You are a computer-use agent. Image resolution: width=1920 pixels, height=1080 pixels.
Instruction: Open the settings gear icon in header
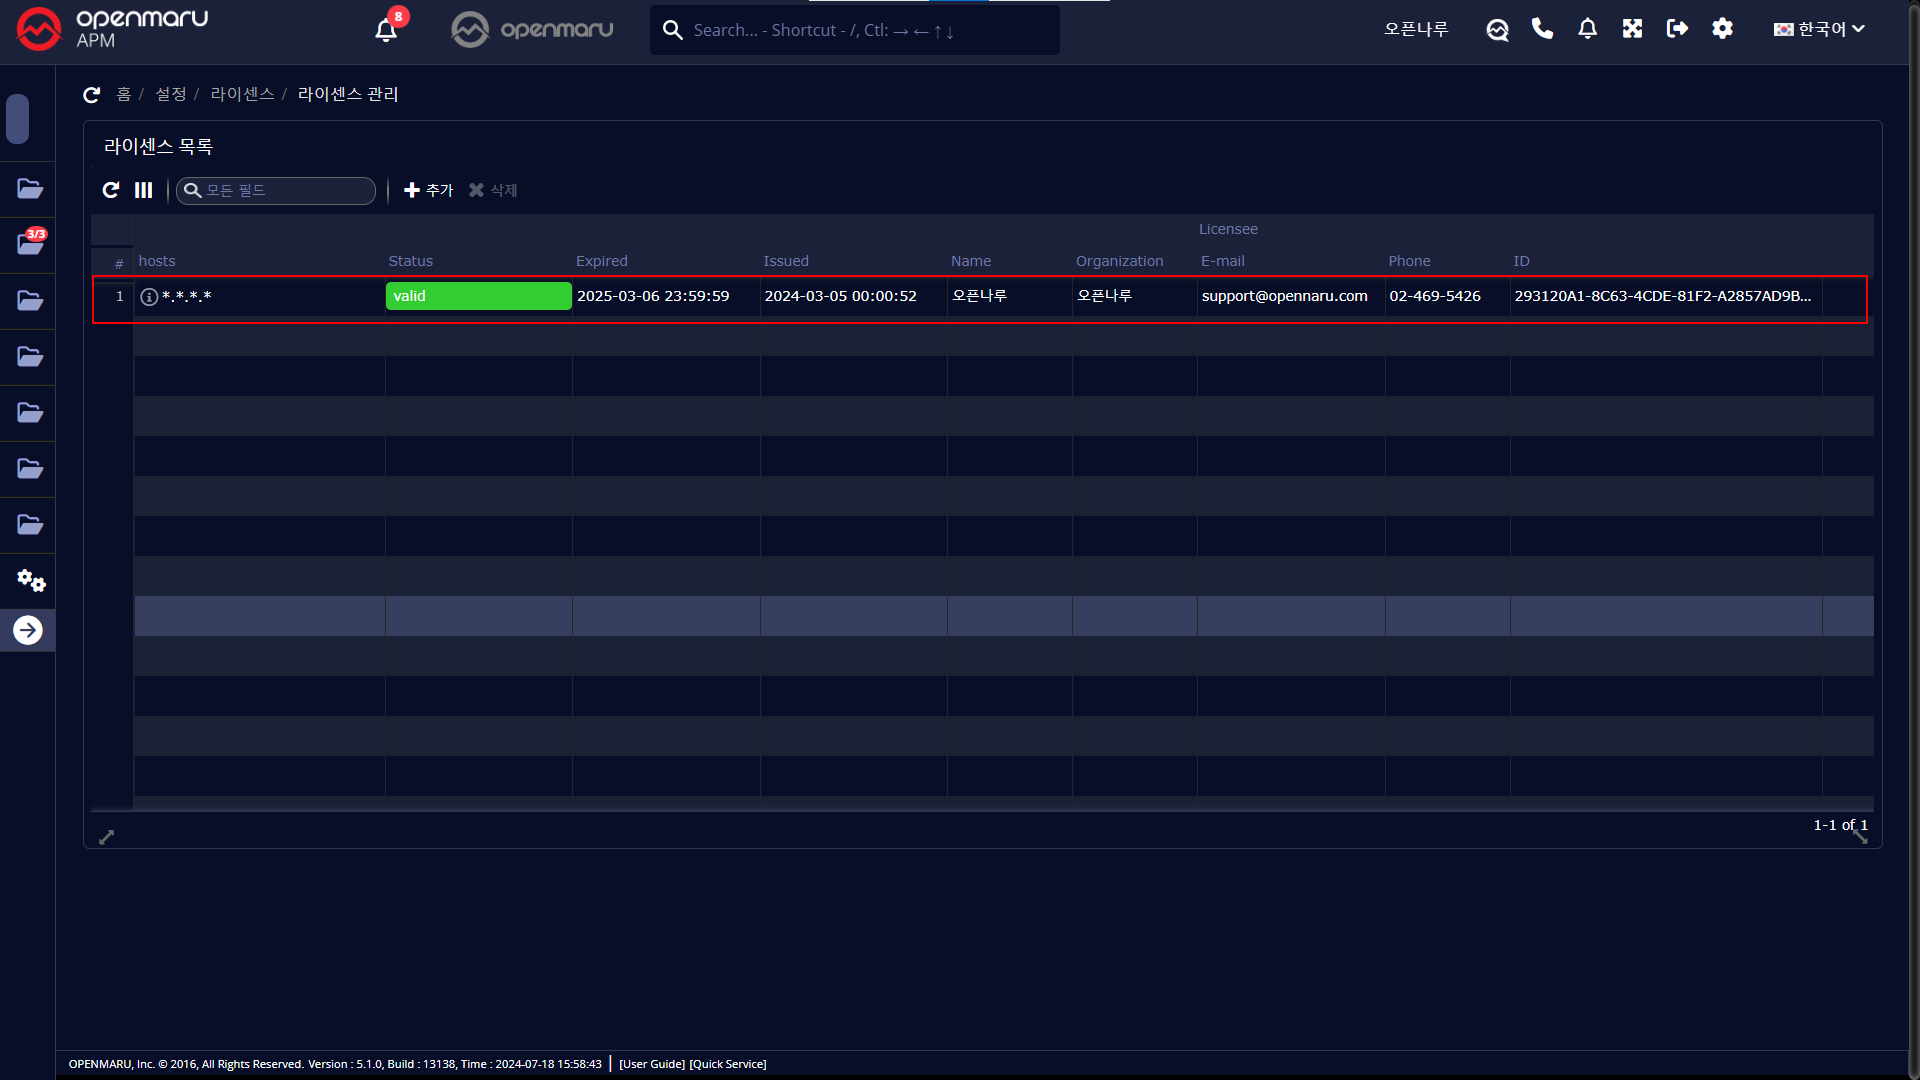click(1722, 29)
